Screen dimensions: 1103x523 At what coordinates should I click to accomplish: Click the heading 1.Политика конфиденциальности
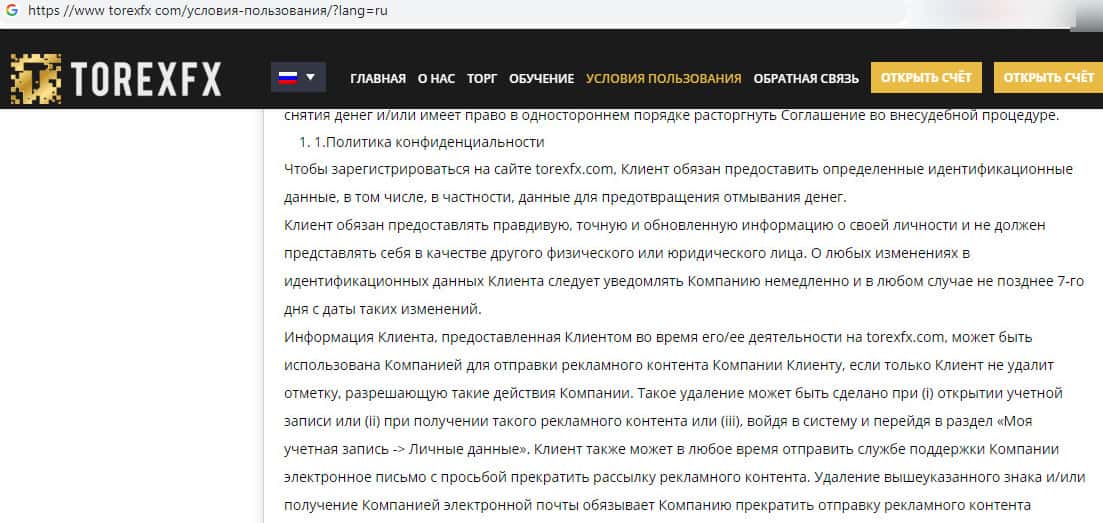click(x=429, y=142)
